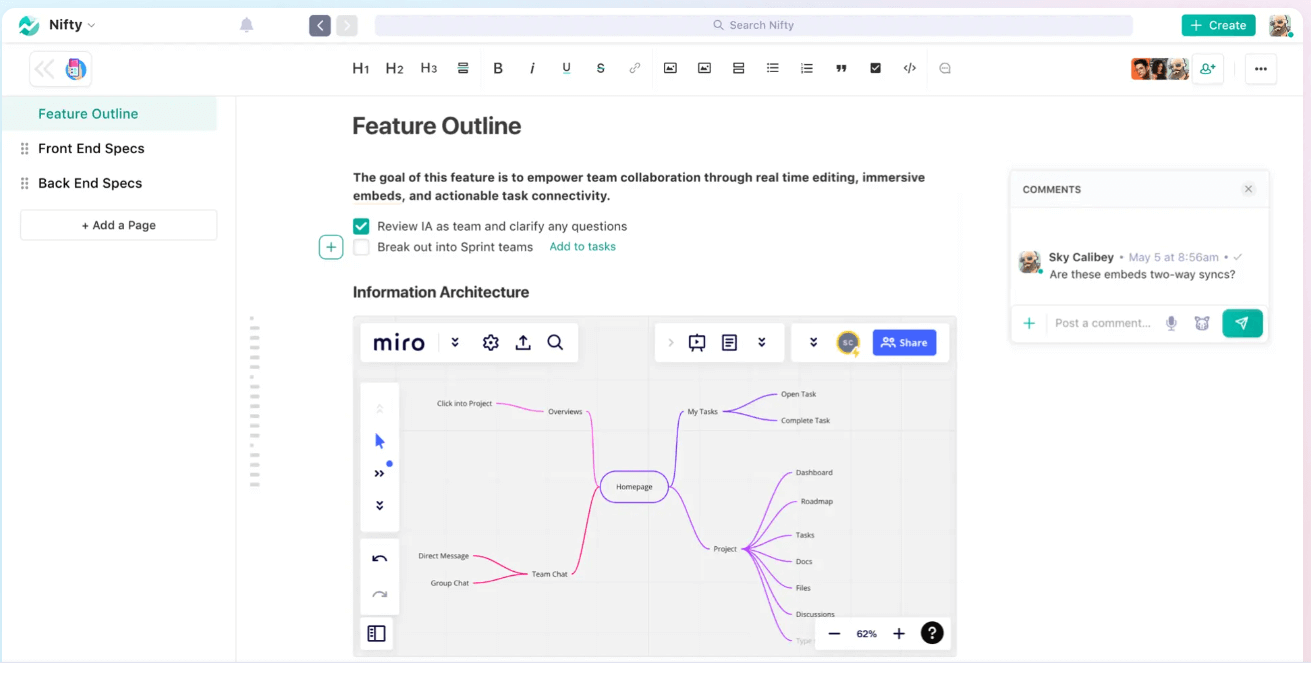Select the voice recording icon in comments

click(x=1171, y=323)
